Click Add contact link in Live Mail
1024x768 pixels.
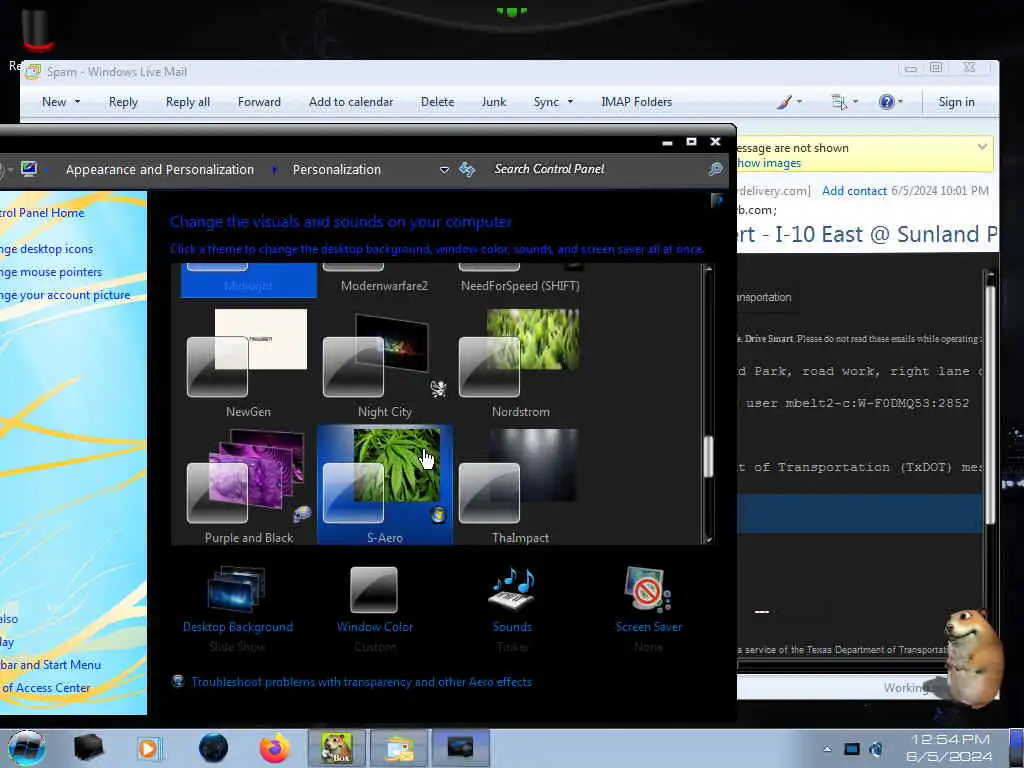[854, 191]
